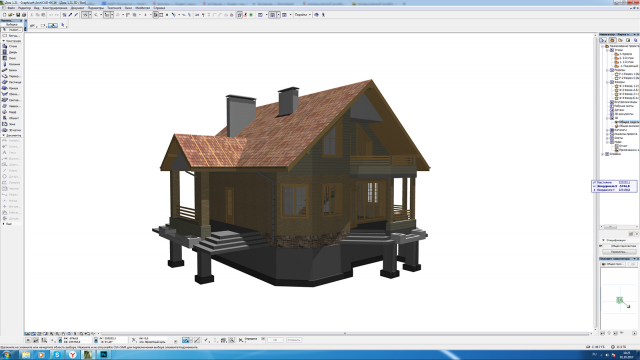The height and width of the screenshot is (360, 640).
Task: Expand the Каталоги node in Navigator
Action: [x=607, y=130]
